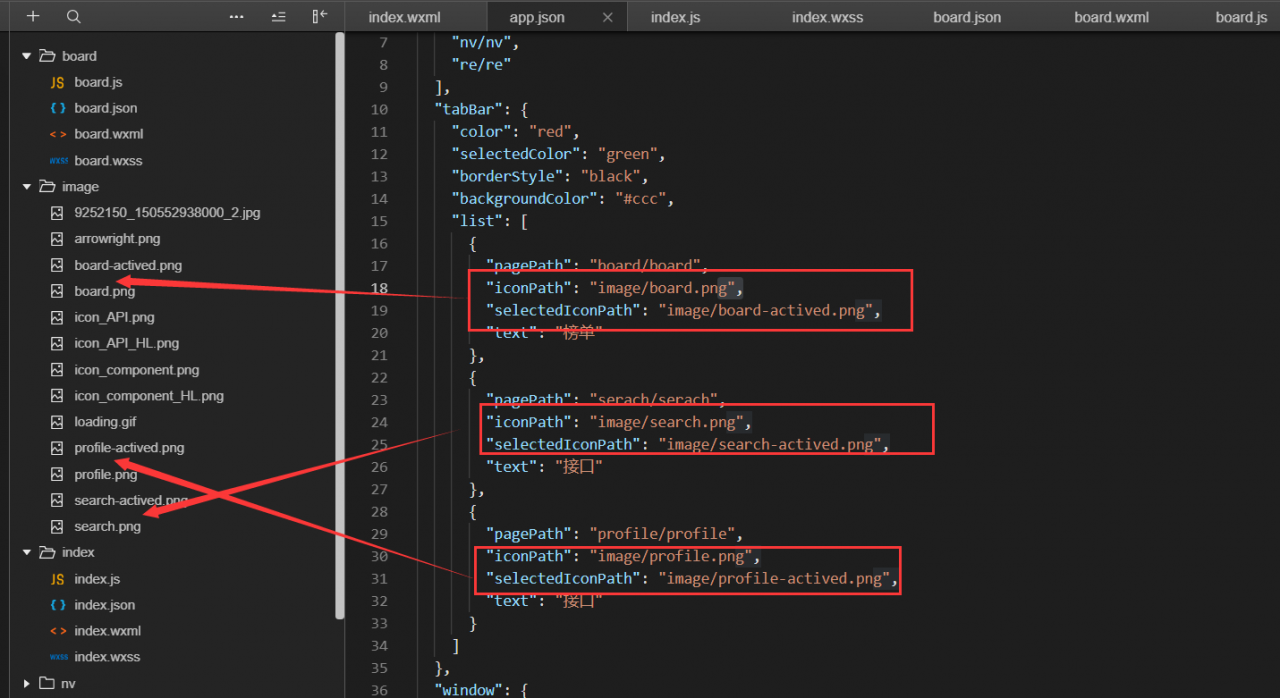Click the file explorer vertical scrollbar

[x=340, y=326]
